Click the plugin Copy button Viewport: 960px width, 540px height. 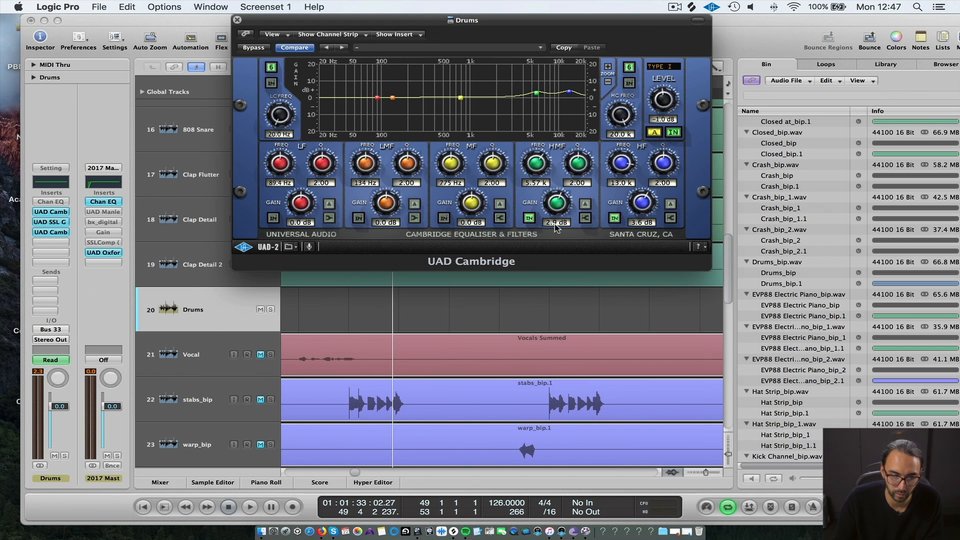tap(564, 47)
